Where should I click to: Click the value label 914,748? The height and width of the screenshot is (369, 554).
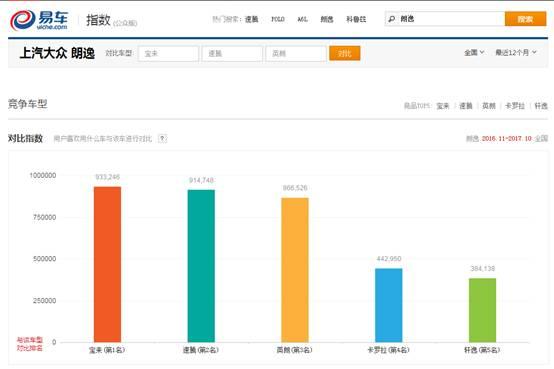(201, 180)
